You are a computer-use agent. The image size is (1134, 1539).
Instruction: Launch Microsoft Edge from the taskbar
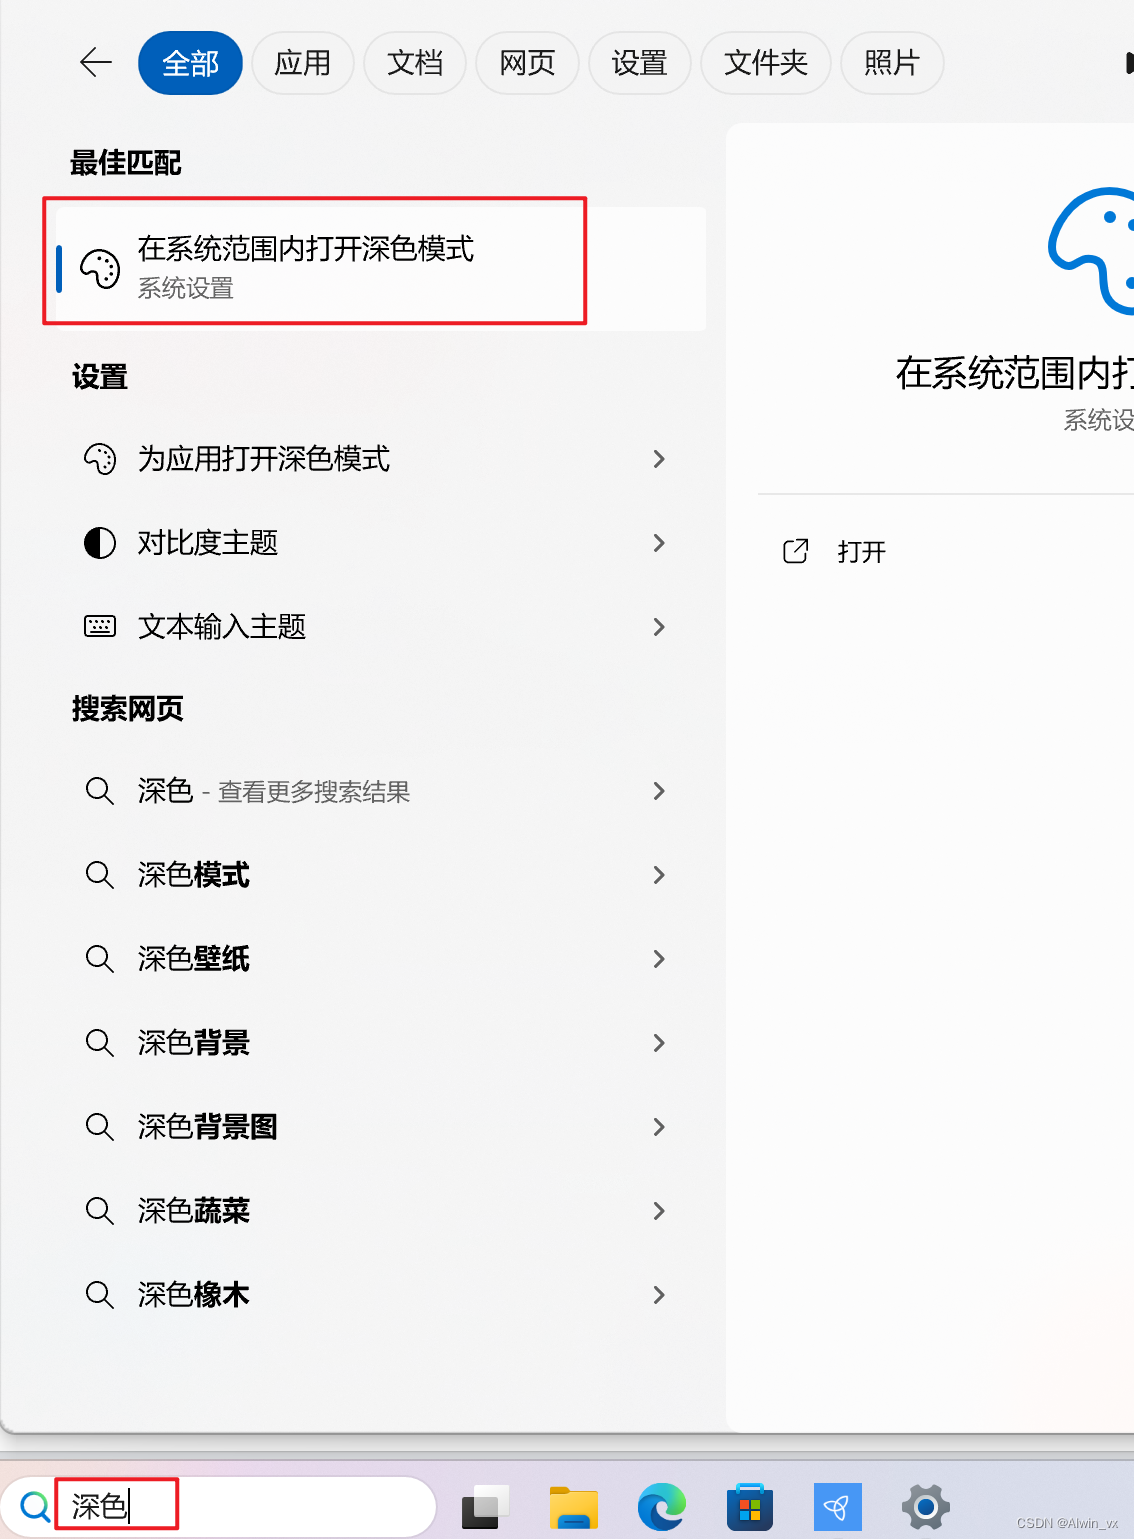662,1507
